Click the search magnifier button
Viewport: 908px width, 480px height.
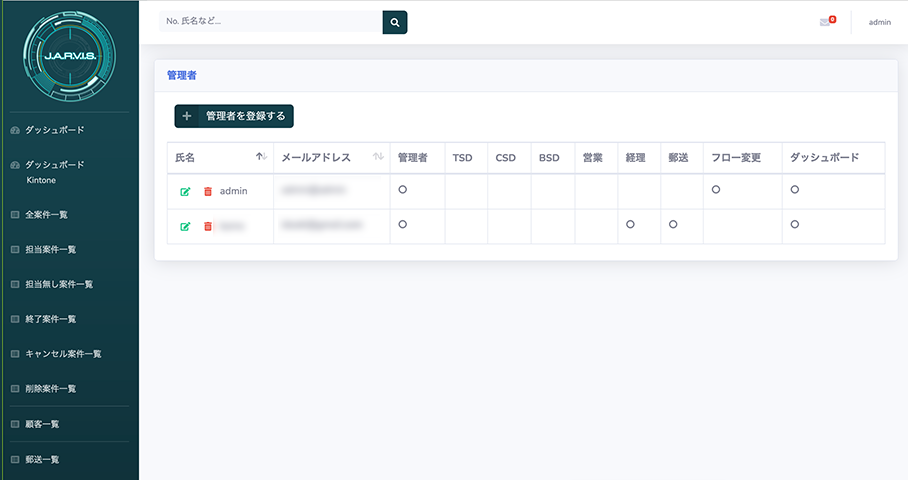395,22
